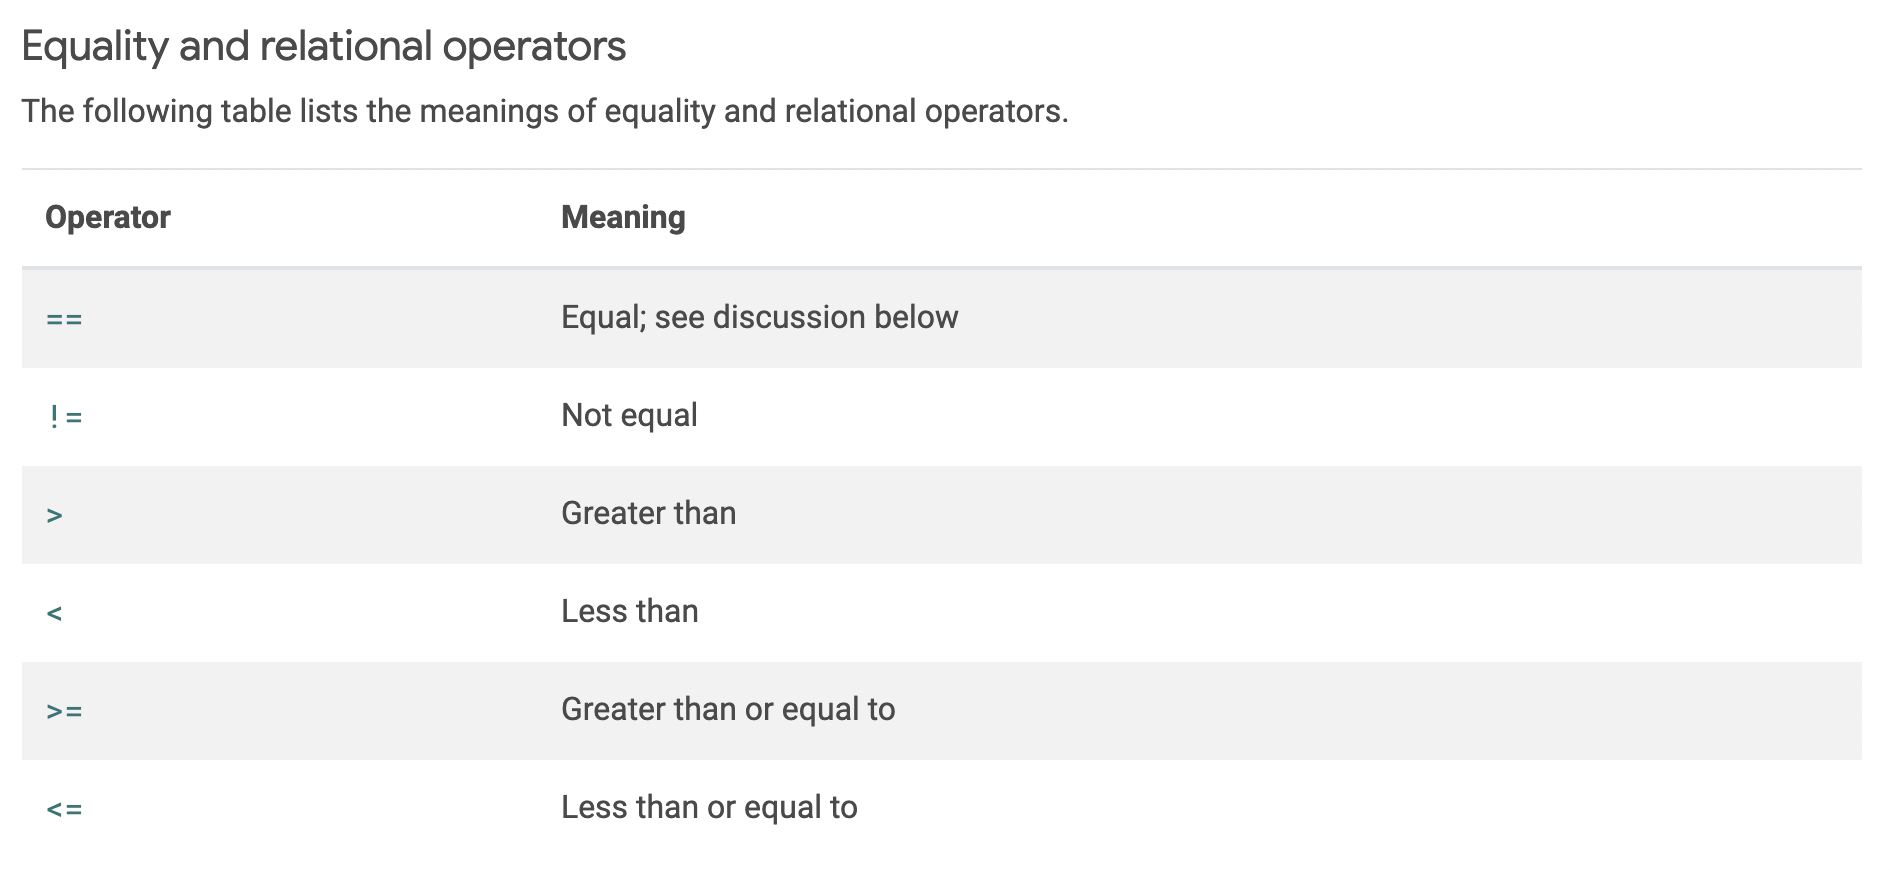Screen dimensions: 1890x870
Task: Click the Operator column header
Action: pyautogui.click(x=108, y=217)
